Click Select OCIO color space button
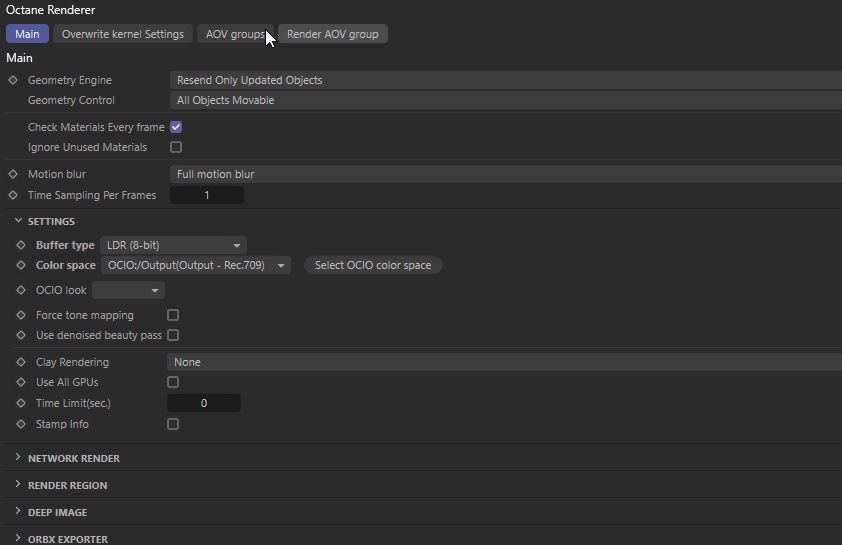The image size is (842, 545). tap(373, 265)
